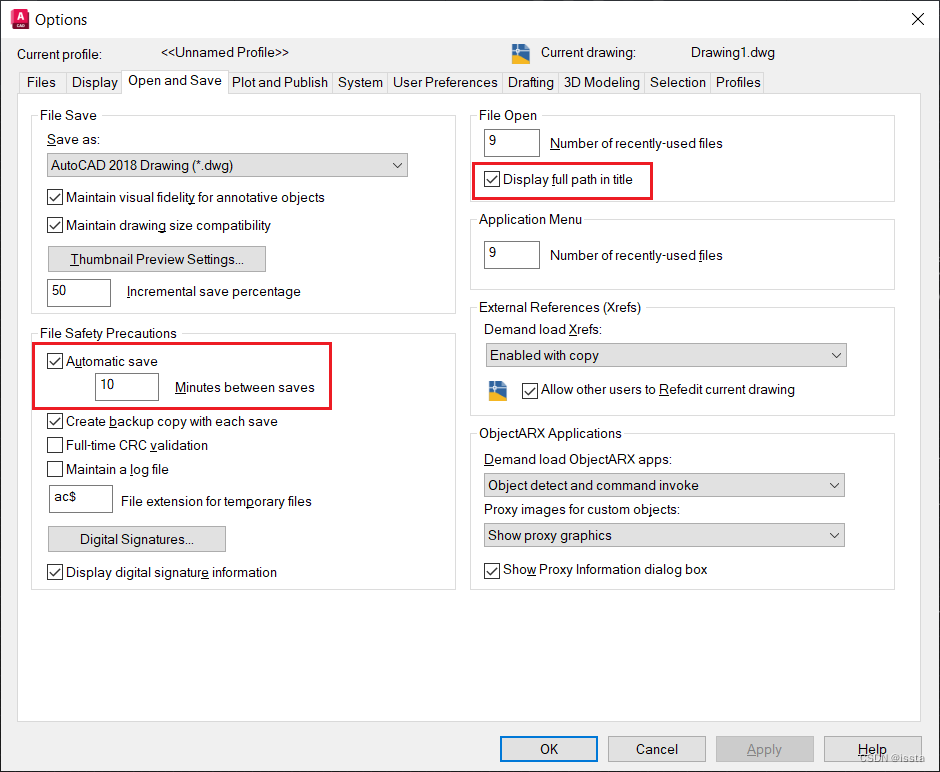Image resolution: width=940 pixels, height=772 pixels.
Task: Go to Plot and Publish tab
Action: 280,83
